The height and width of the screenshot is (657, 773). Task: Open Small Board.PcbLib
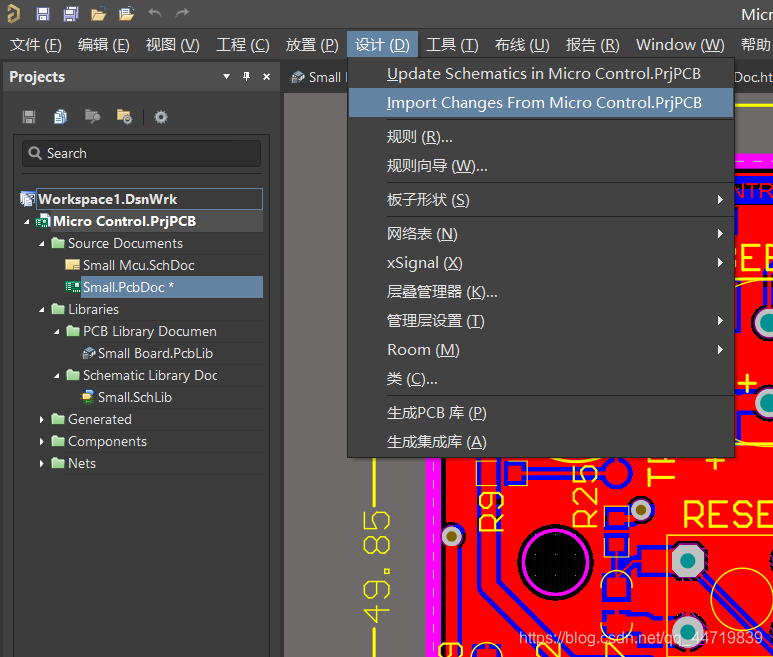(155, 353)
